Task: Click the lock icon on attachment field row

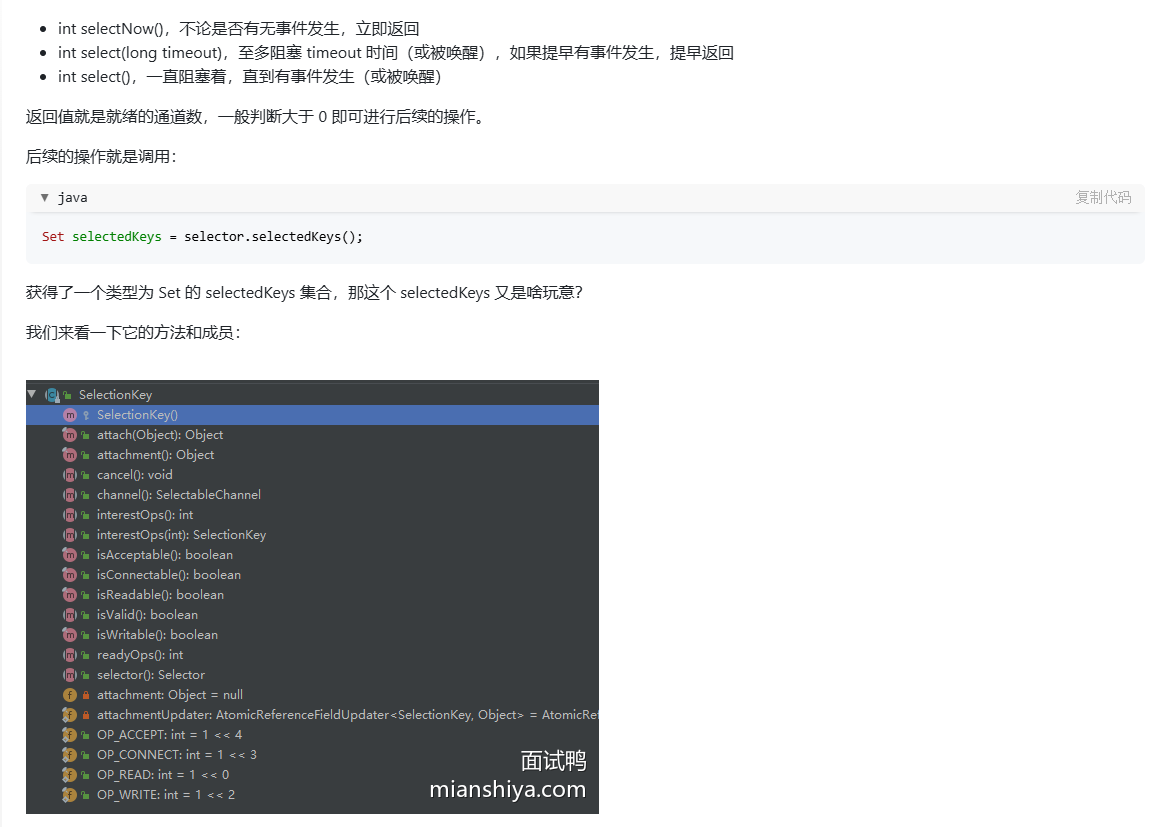Action: [86, 695]
